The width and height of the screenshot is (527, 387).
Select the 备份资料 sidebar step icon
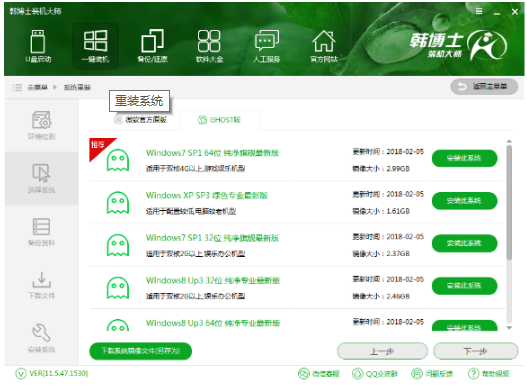41,227
